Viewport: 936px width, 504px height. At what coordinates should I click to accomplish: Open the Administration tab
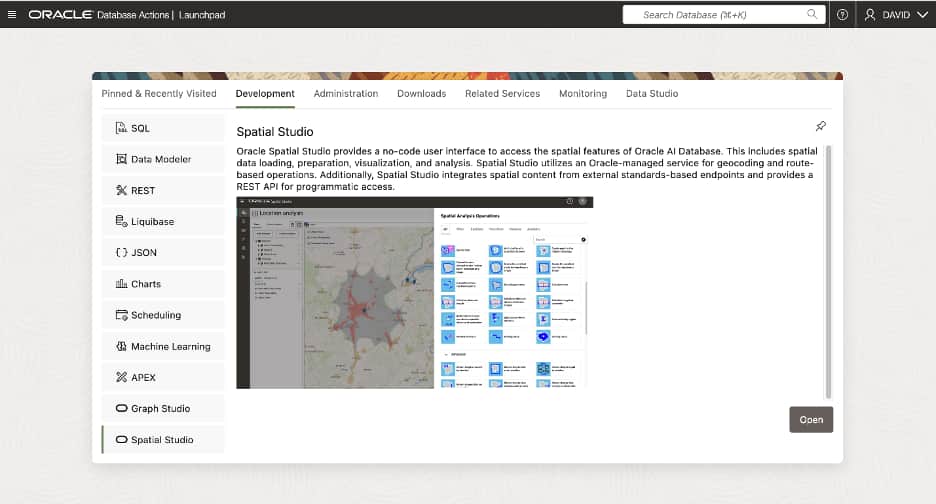(x=346, y=93)
